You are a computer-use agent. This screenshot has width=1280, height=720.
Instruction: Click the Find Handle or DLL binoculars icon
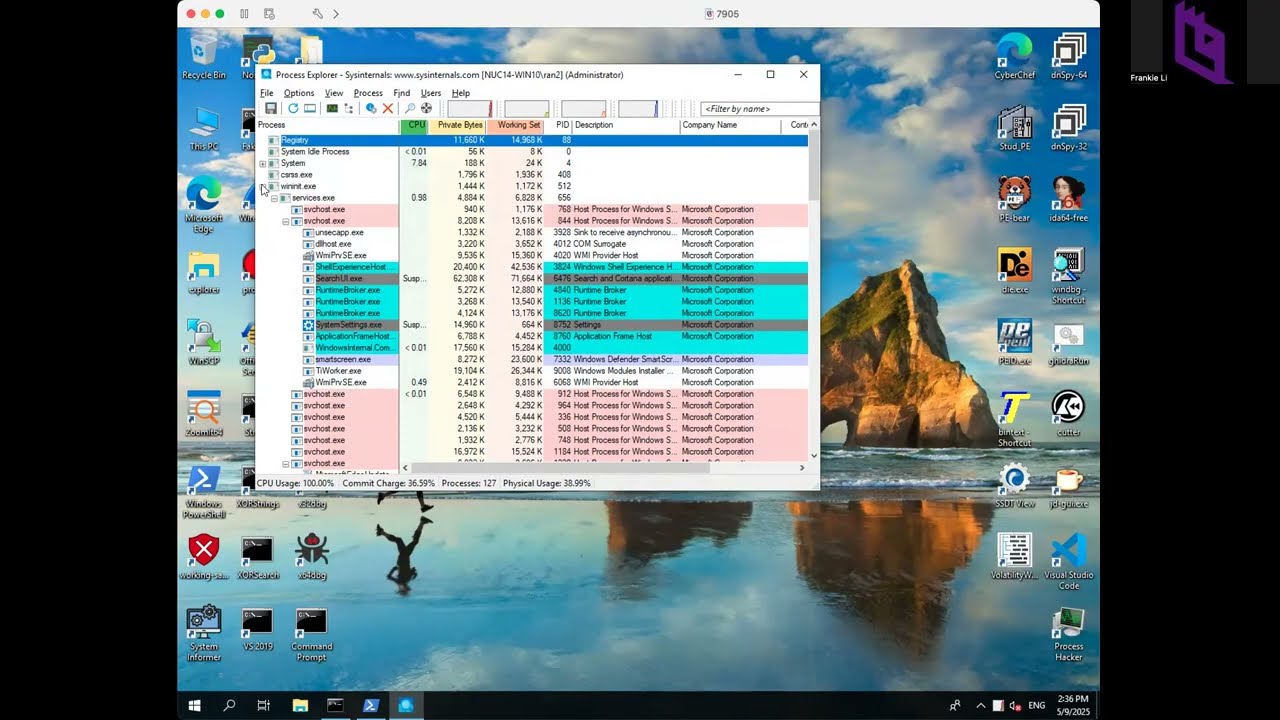[x=409, y=108]
